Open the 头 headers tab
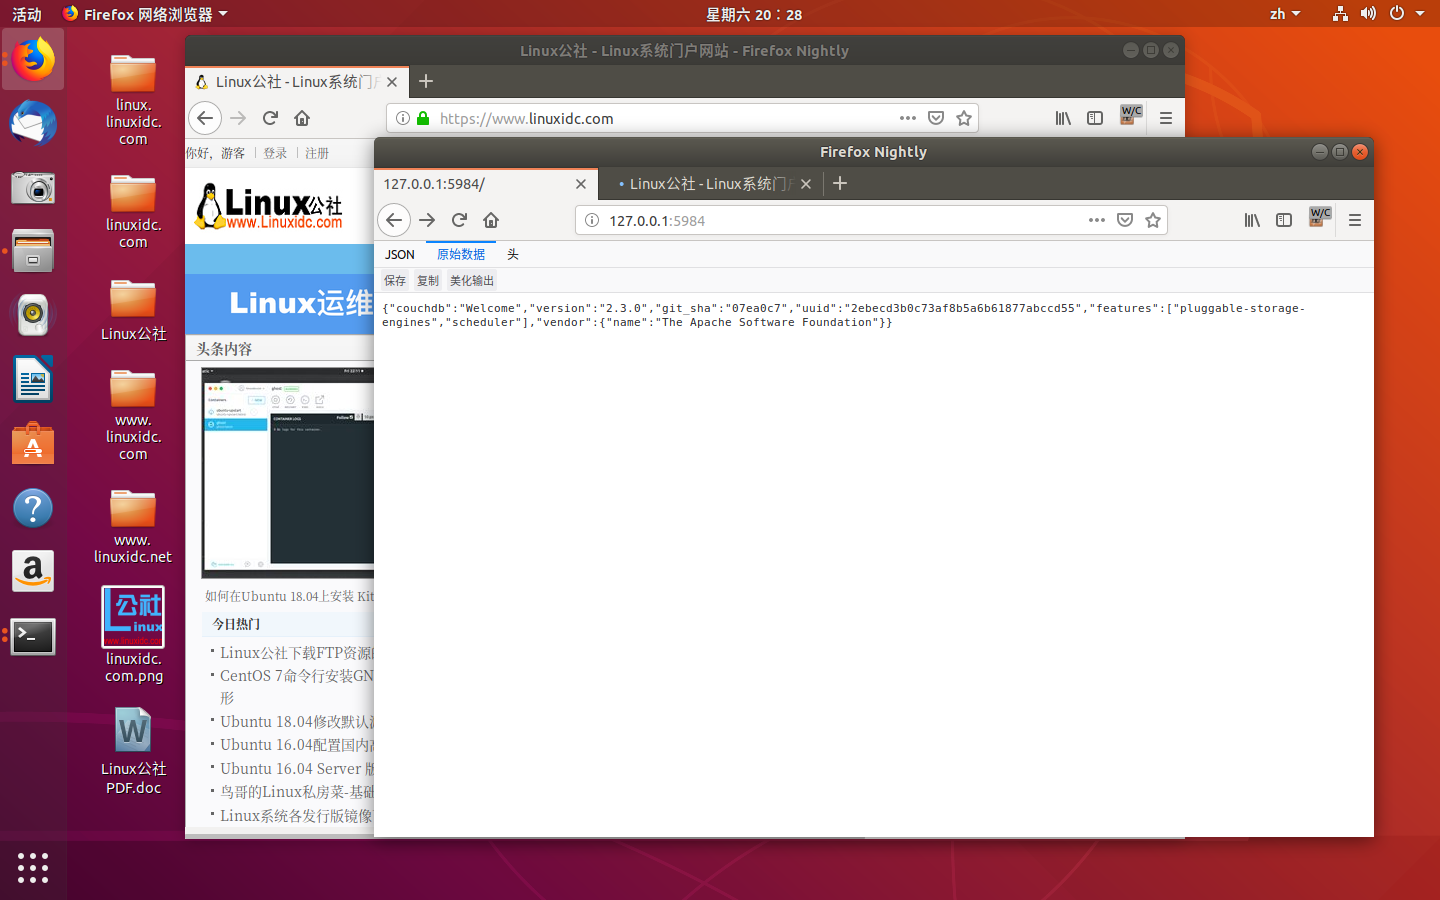This screenshot has height=900, width=1440. (513, 254)
